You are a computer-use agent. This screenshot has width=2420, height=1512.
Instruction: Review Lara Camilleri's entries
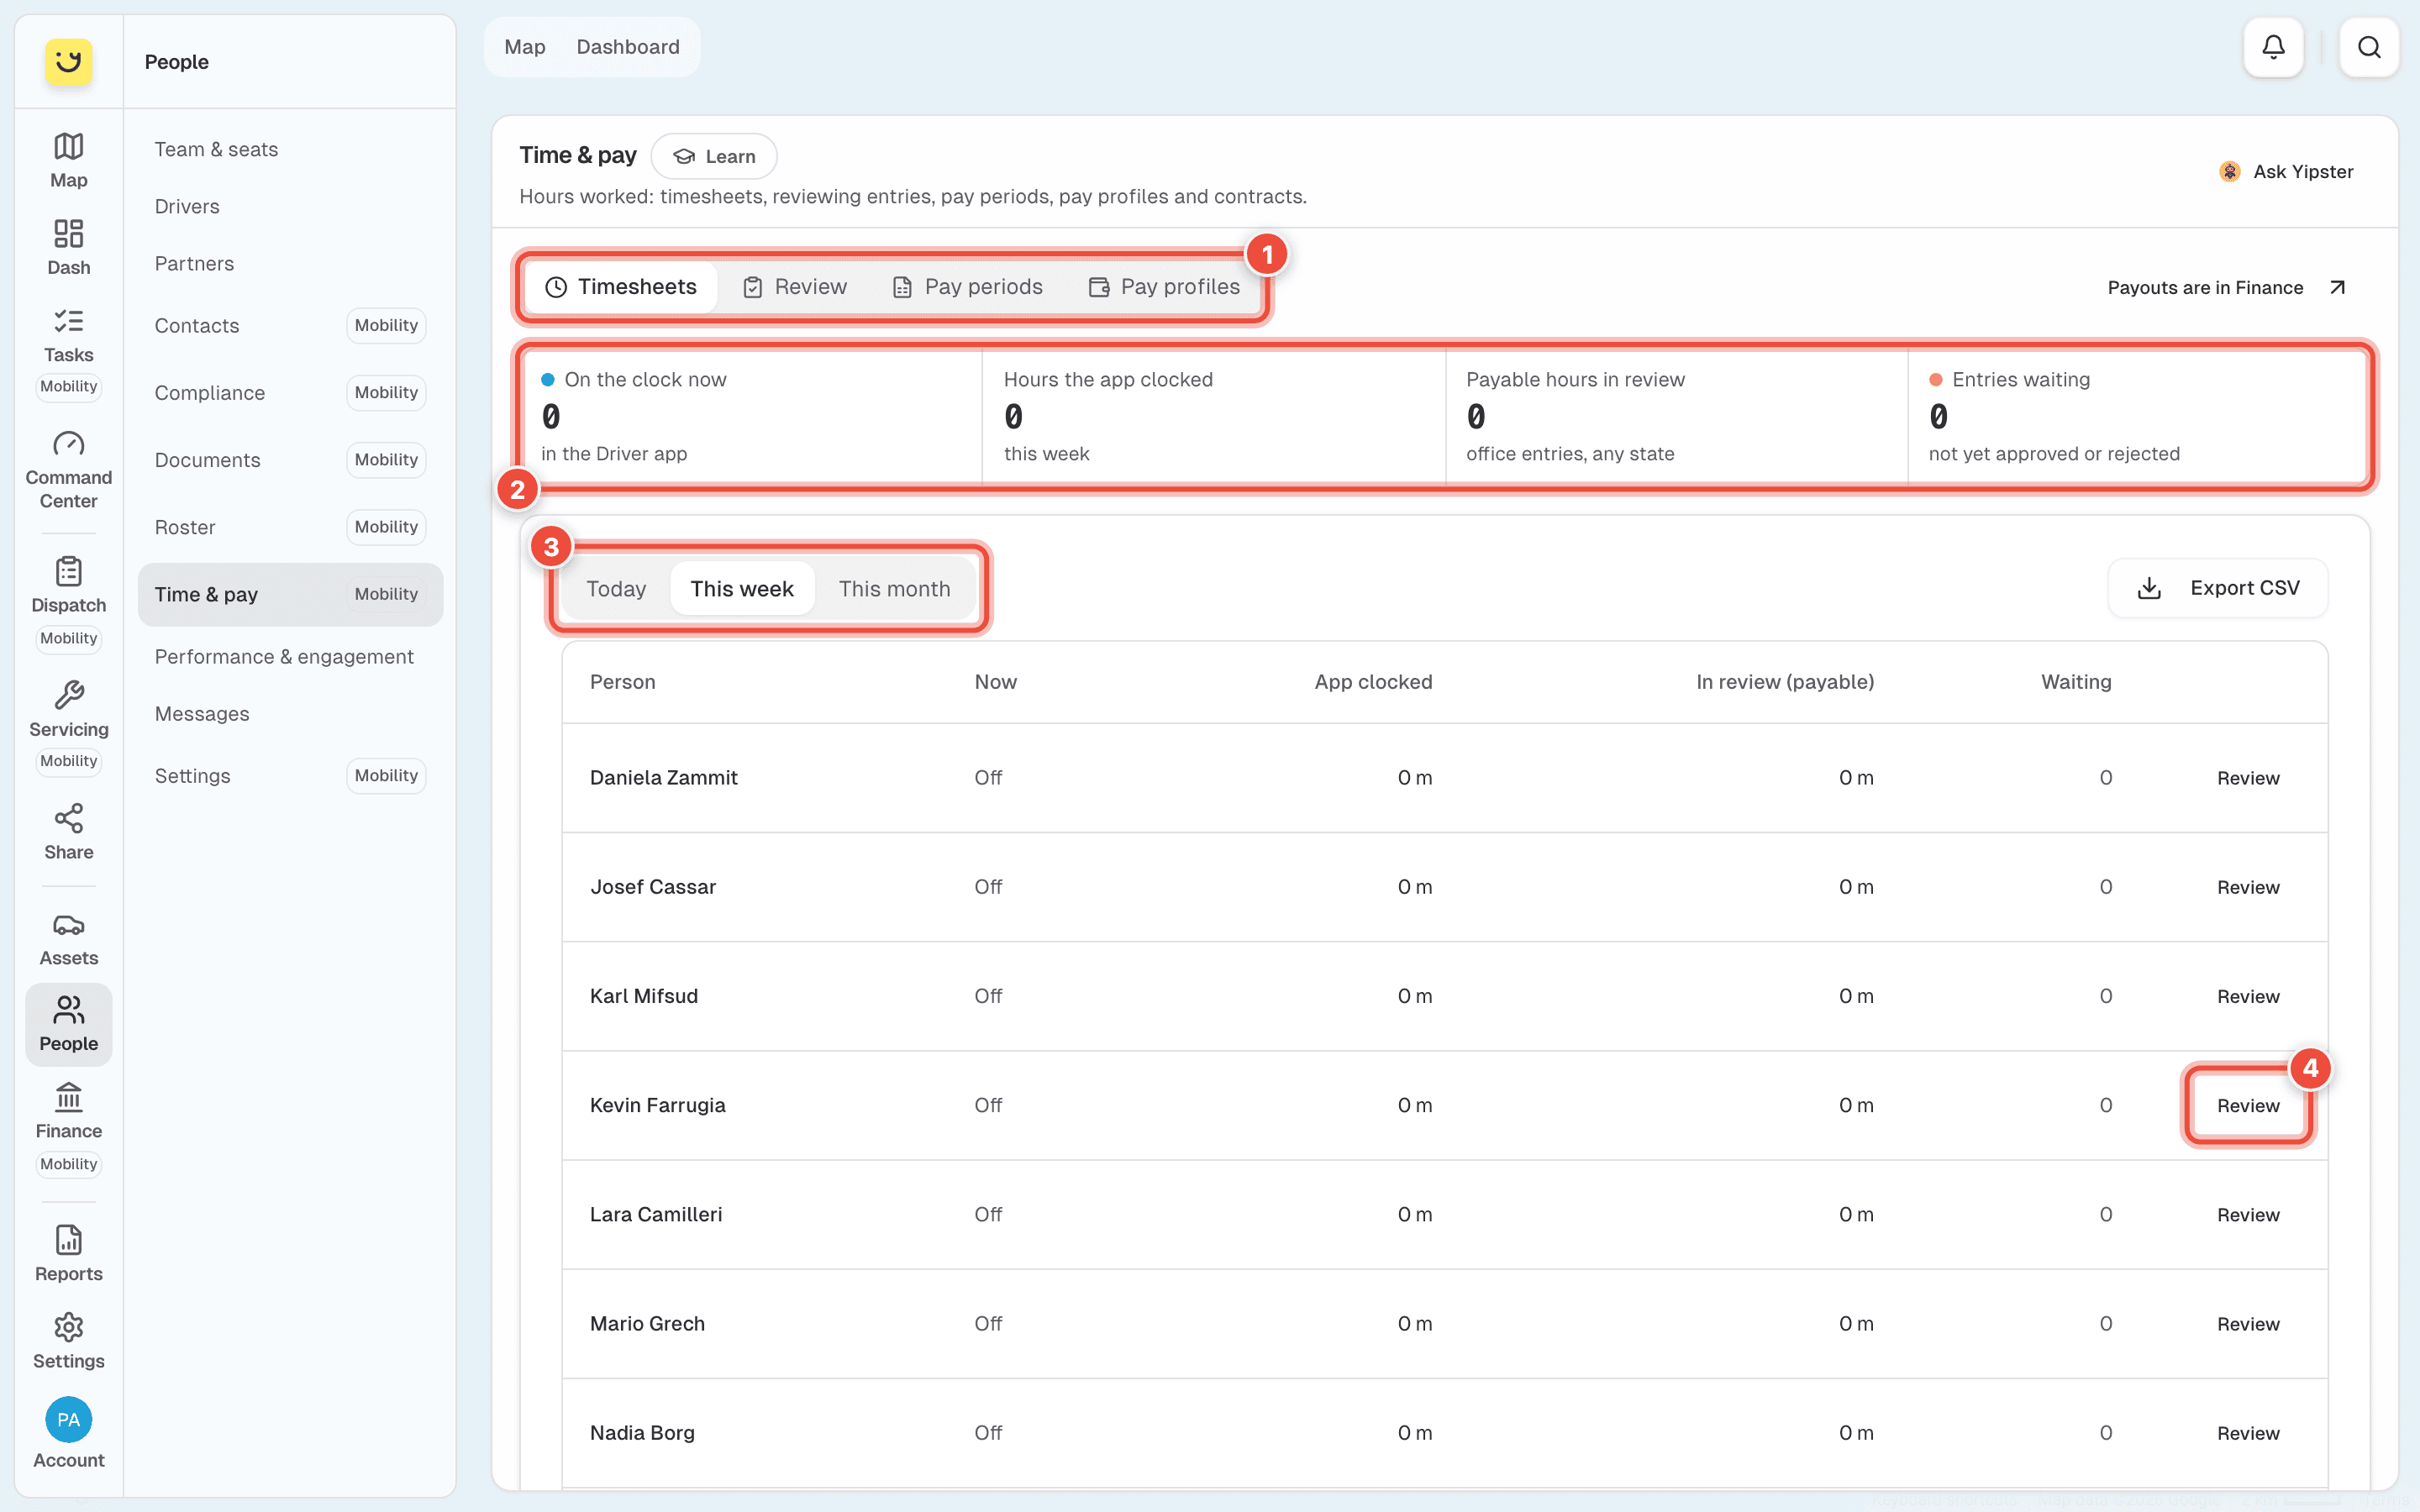coord(2248,1214)
